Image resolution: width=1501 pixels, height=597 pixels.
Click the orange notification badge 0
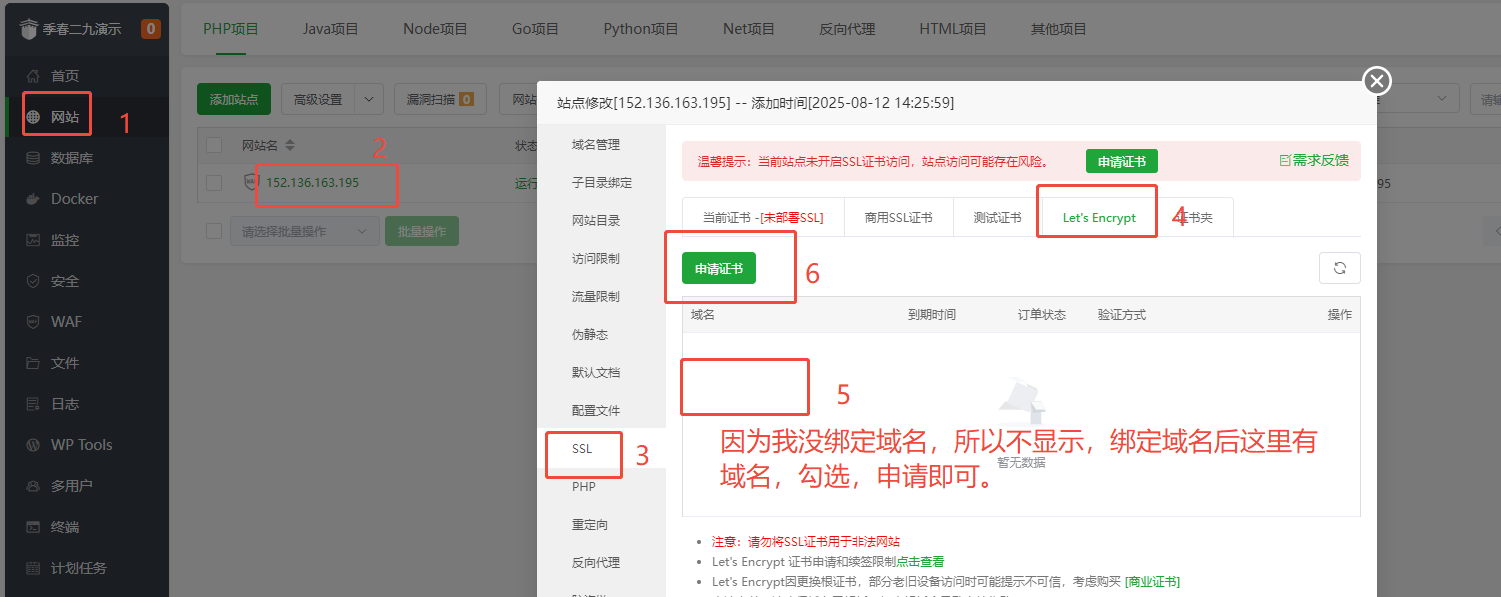click(x=151, y=28)
